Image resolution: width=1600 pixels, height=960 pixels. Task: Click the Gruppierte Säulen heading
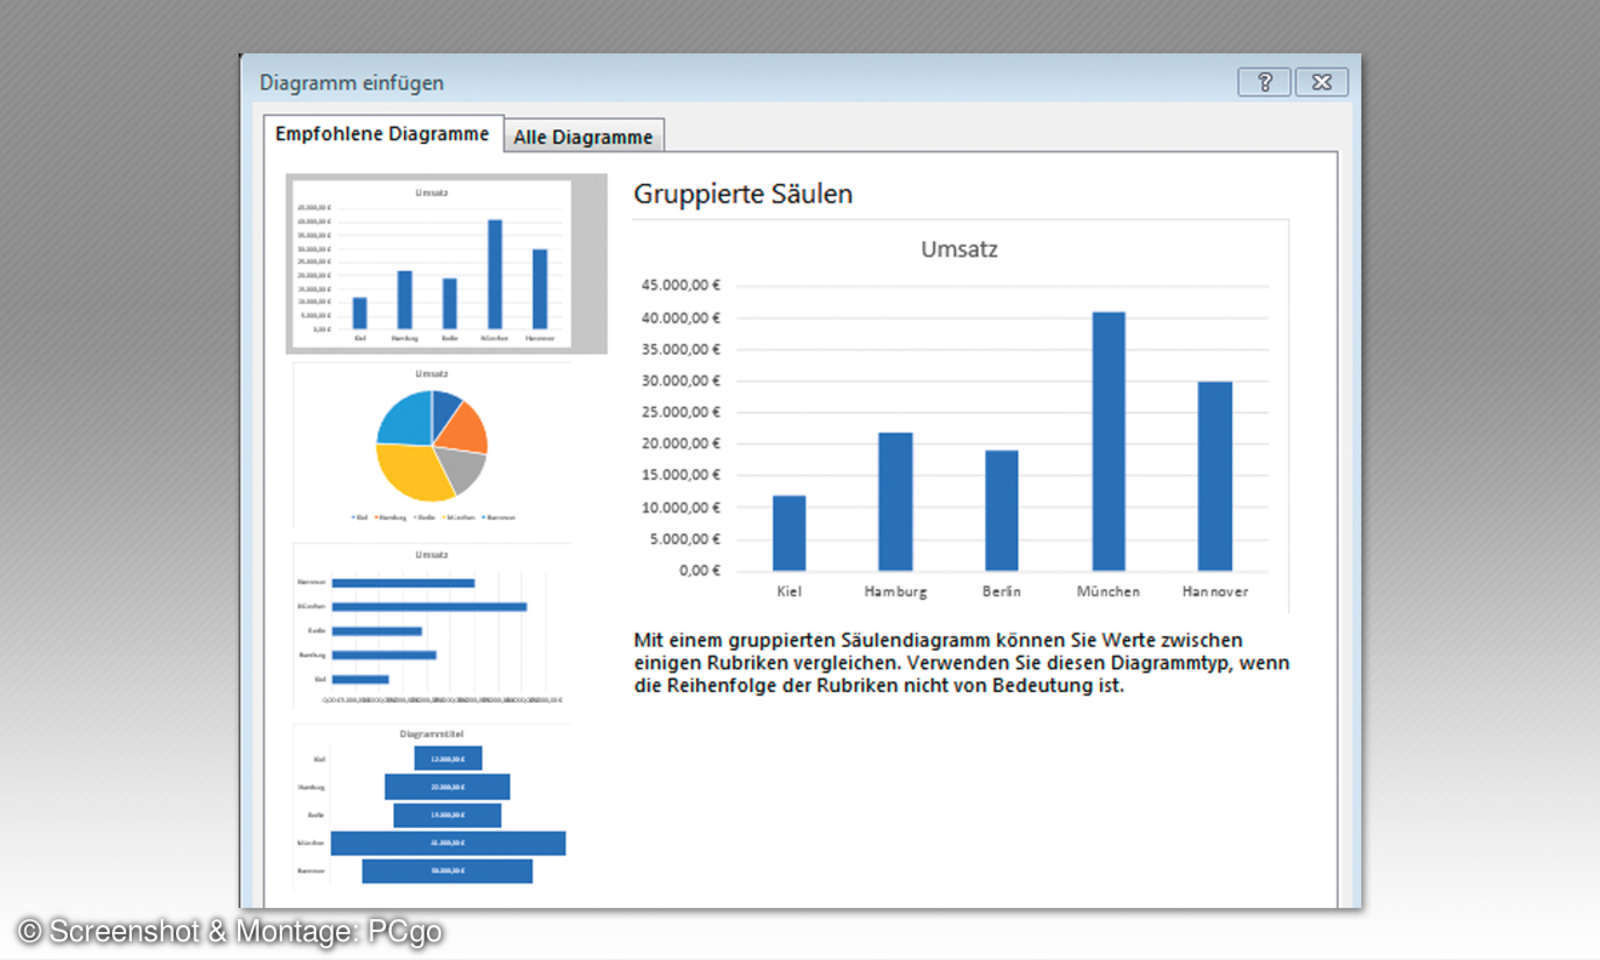[x=742, y=193]
